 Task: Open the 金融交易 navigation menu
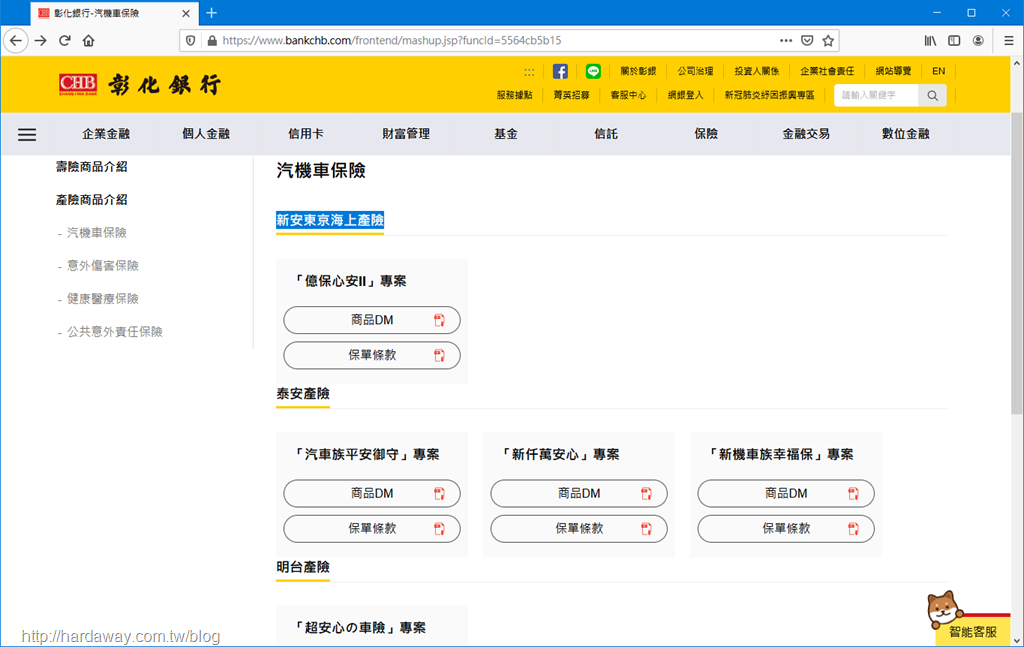tap(806, 134)
